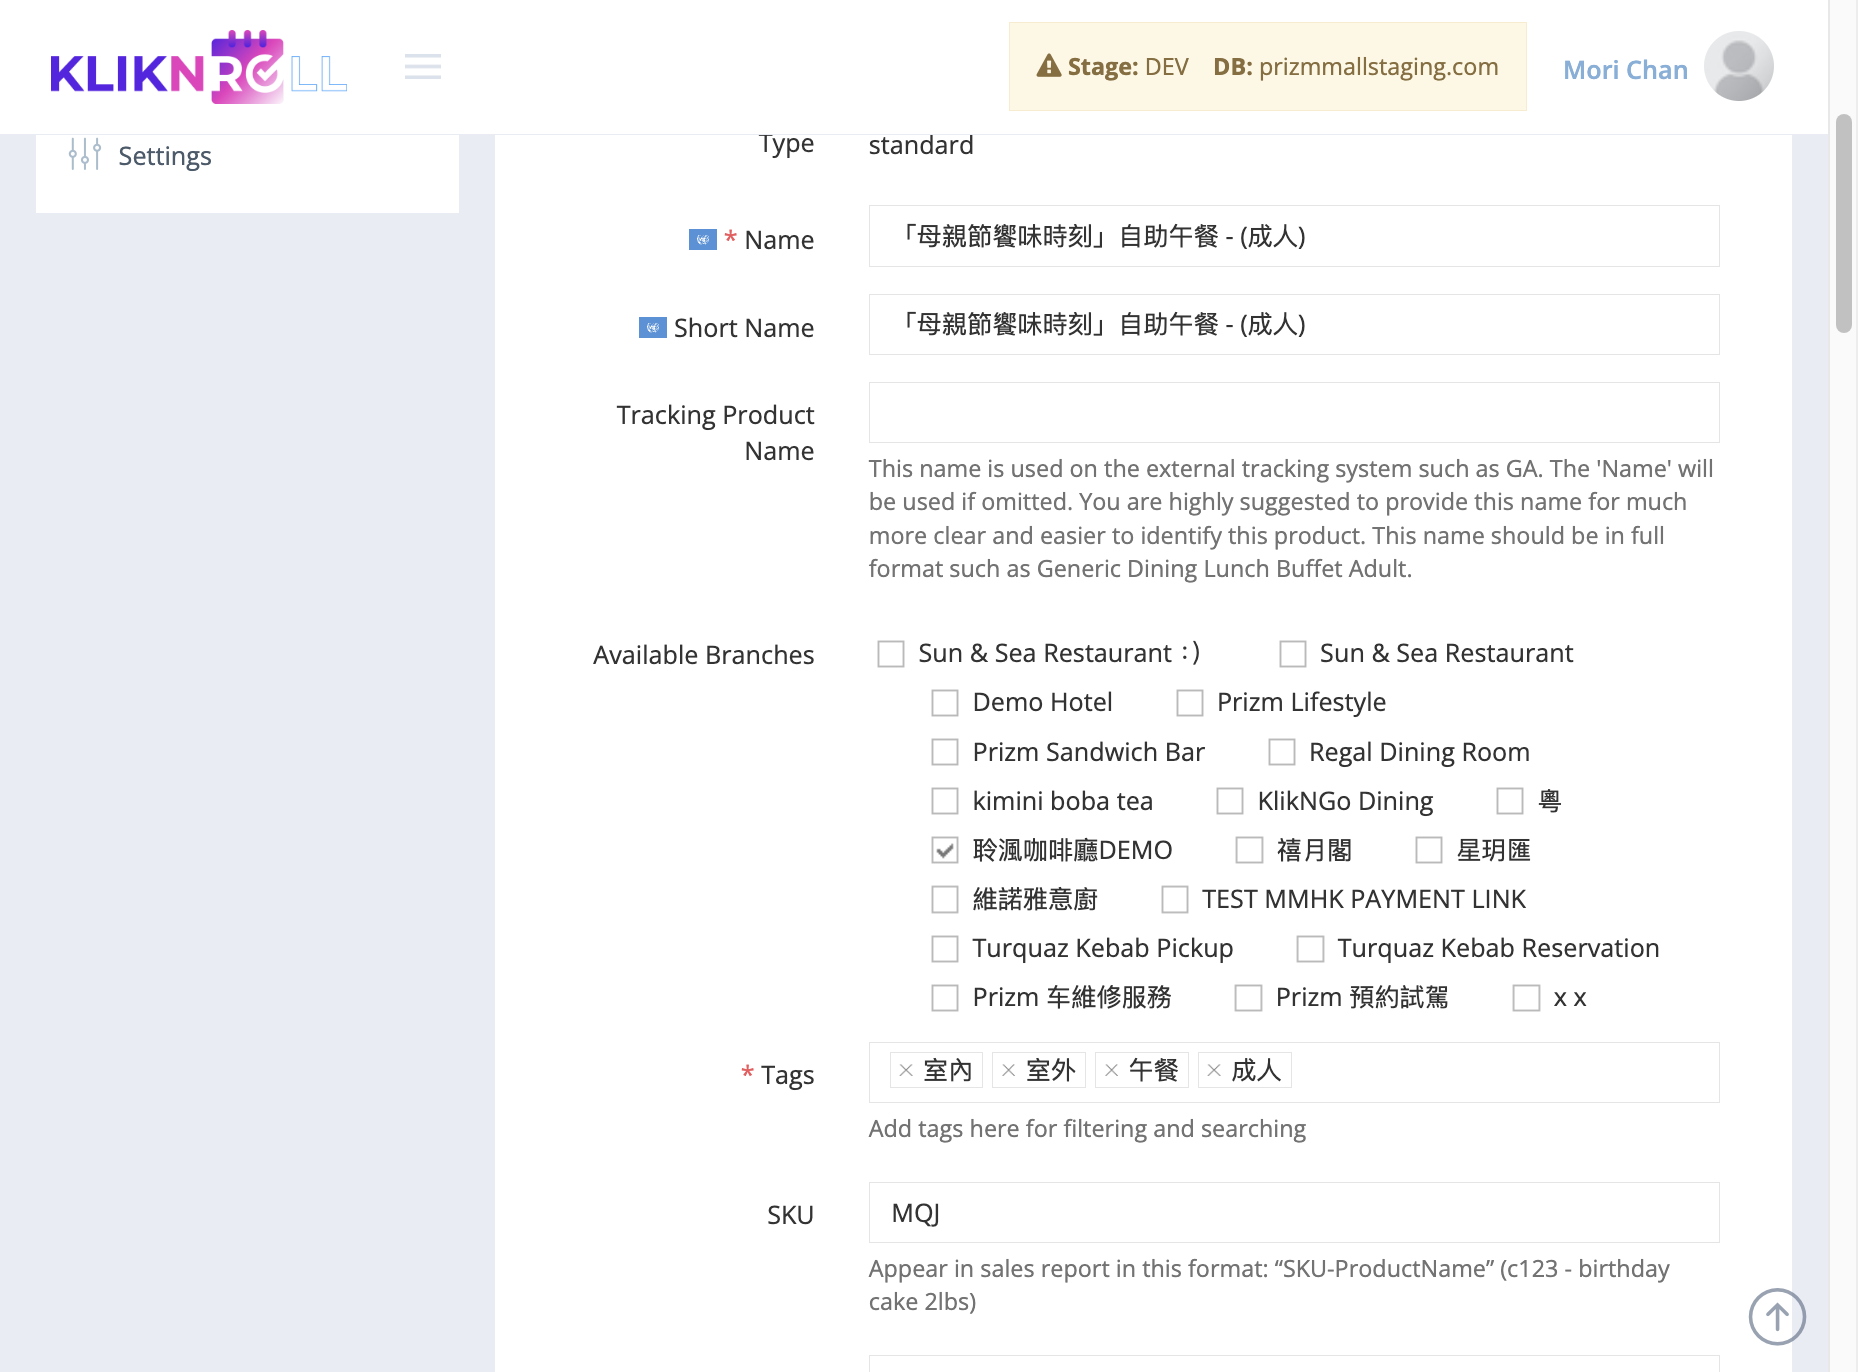Open the Mori Chan user link
The height and width of the screenshot is (1372, 1858).
[x=1625, y=69]
